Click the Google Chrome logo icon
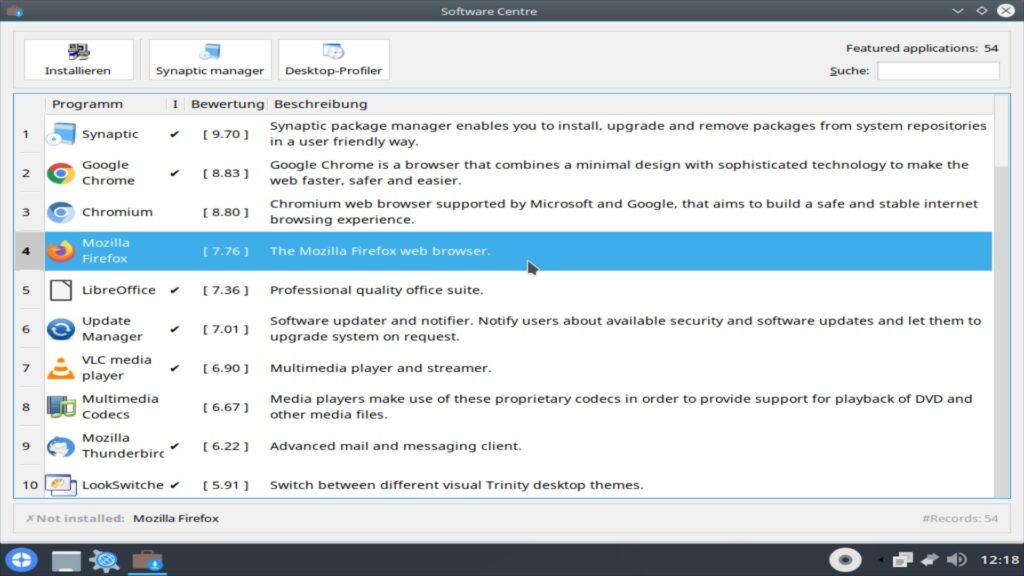 61,173
